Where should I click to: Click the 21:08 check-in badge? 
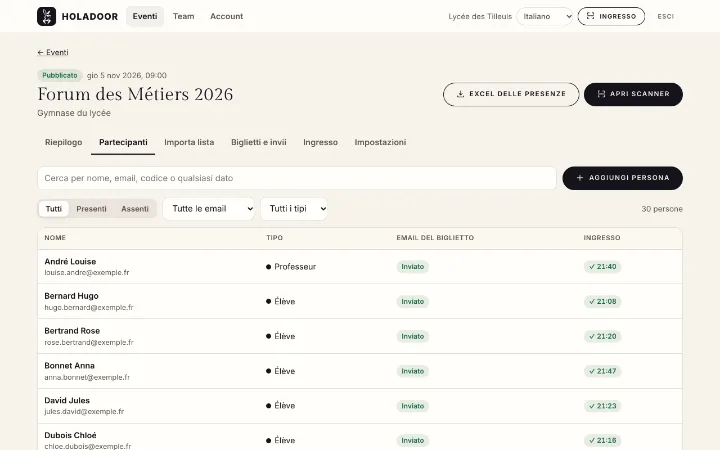tap(602, 302)
